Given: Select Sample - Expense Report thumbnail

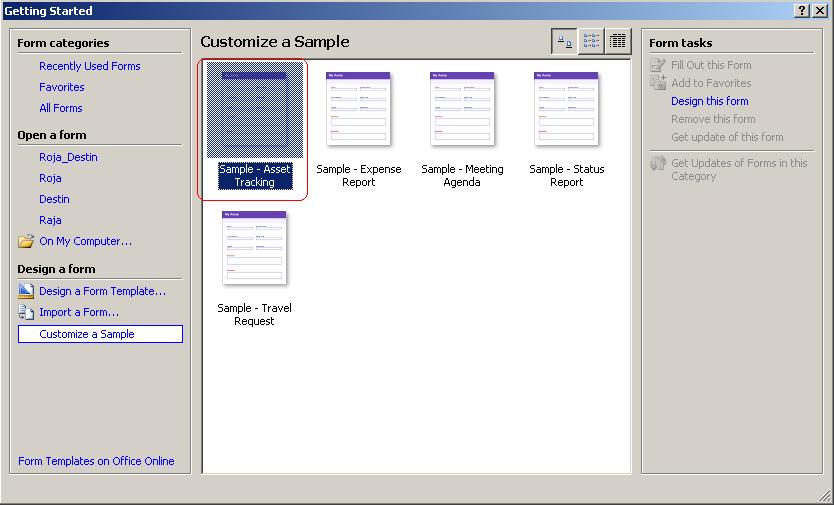Looking at the screenshot, I should coord(358,110).
